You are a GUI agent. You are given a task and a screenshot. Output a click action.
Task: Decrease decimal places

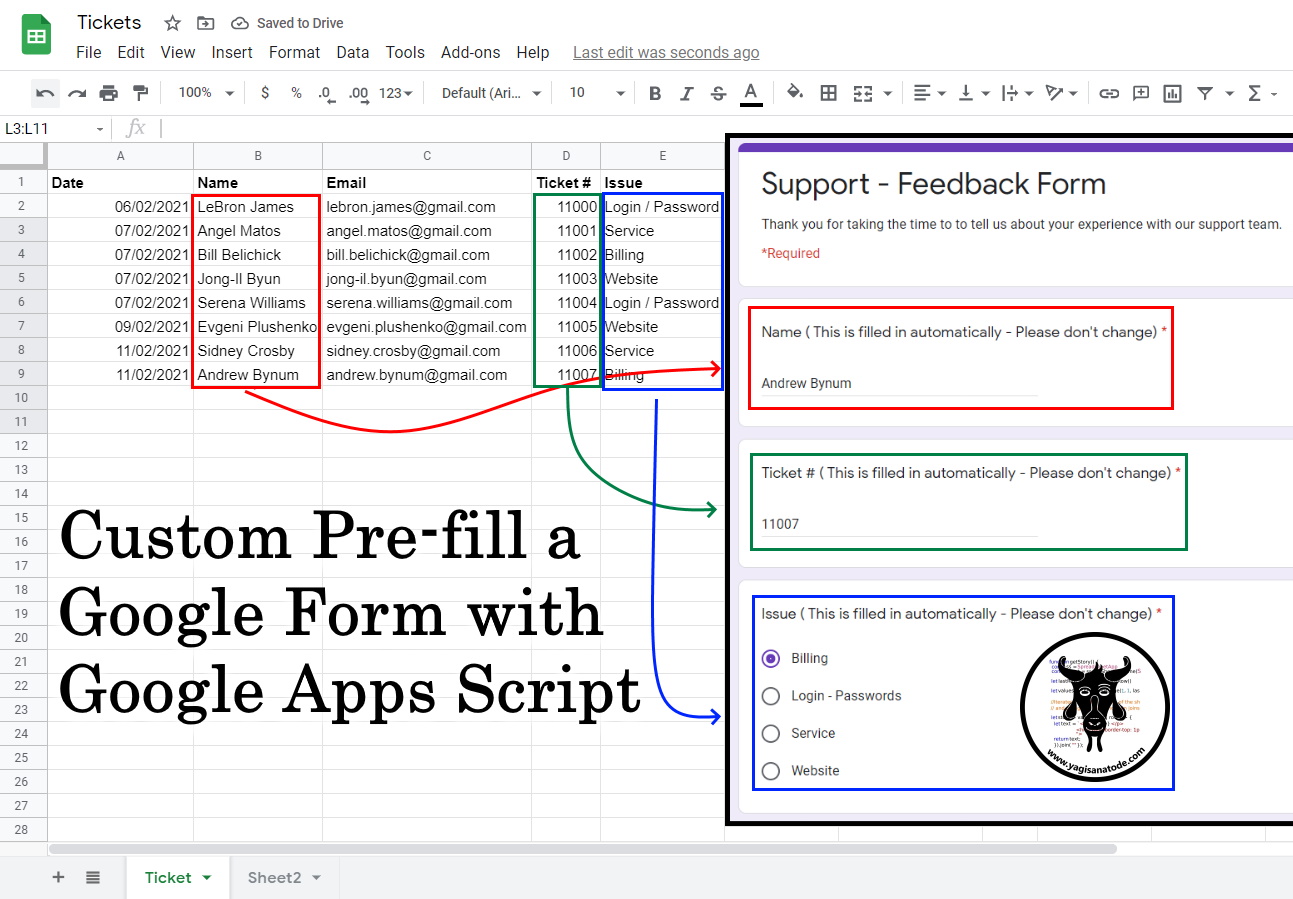(326, 93)
